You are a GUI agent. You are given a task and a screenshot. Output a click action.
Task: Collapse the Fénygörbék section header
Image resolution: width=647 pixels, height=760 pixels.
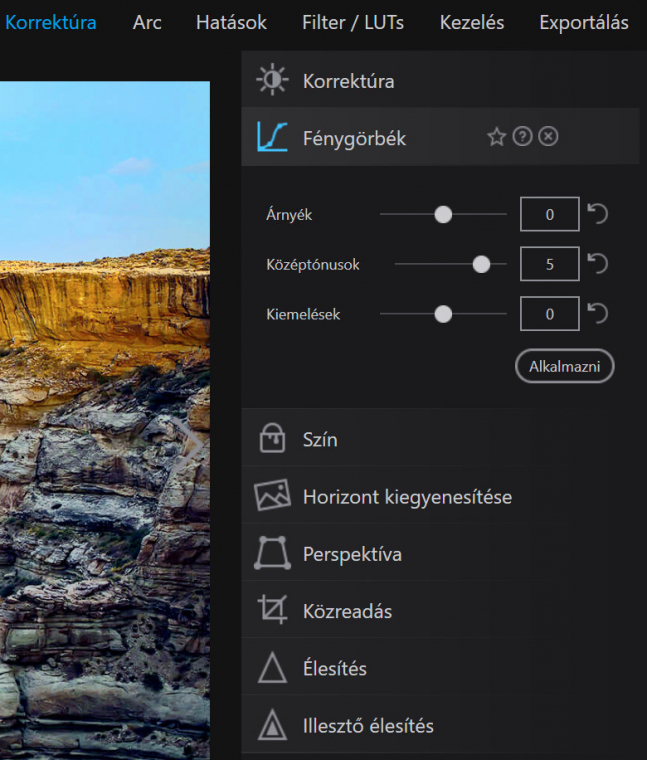[x=441, y=137]
